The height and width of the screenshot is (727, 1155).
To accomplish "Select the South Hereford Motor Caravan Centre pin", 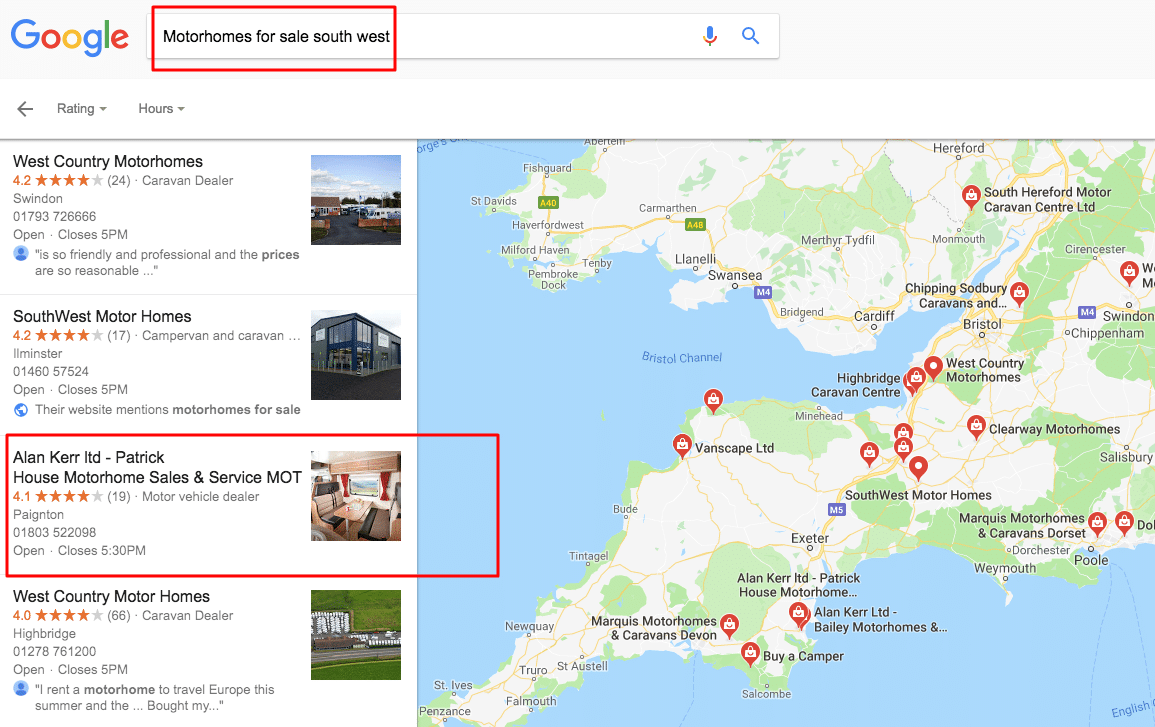I will point(971,196).
